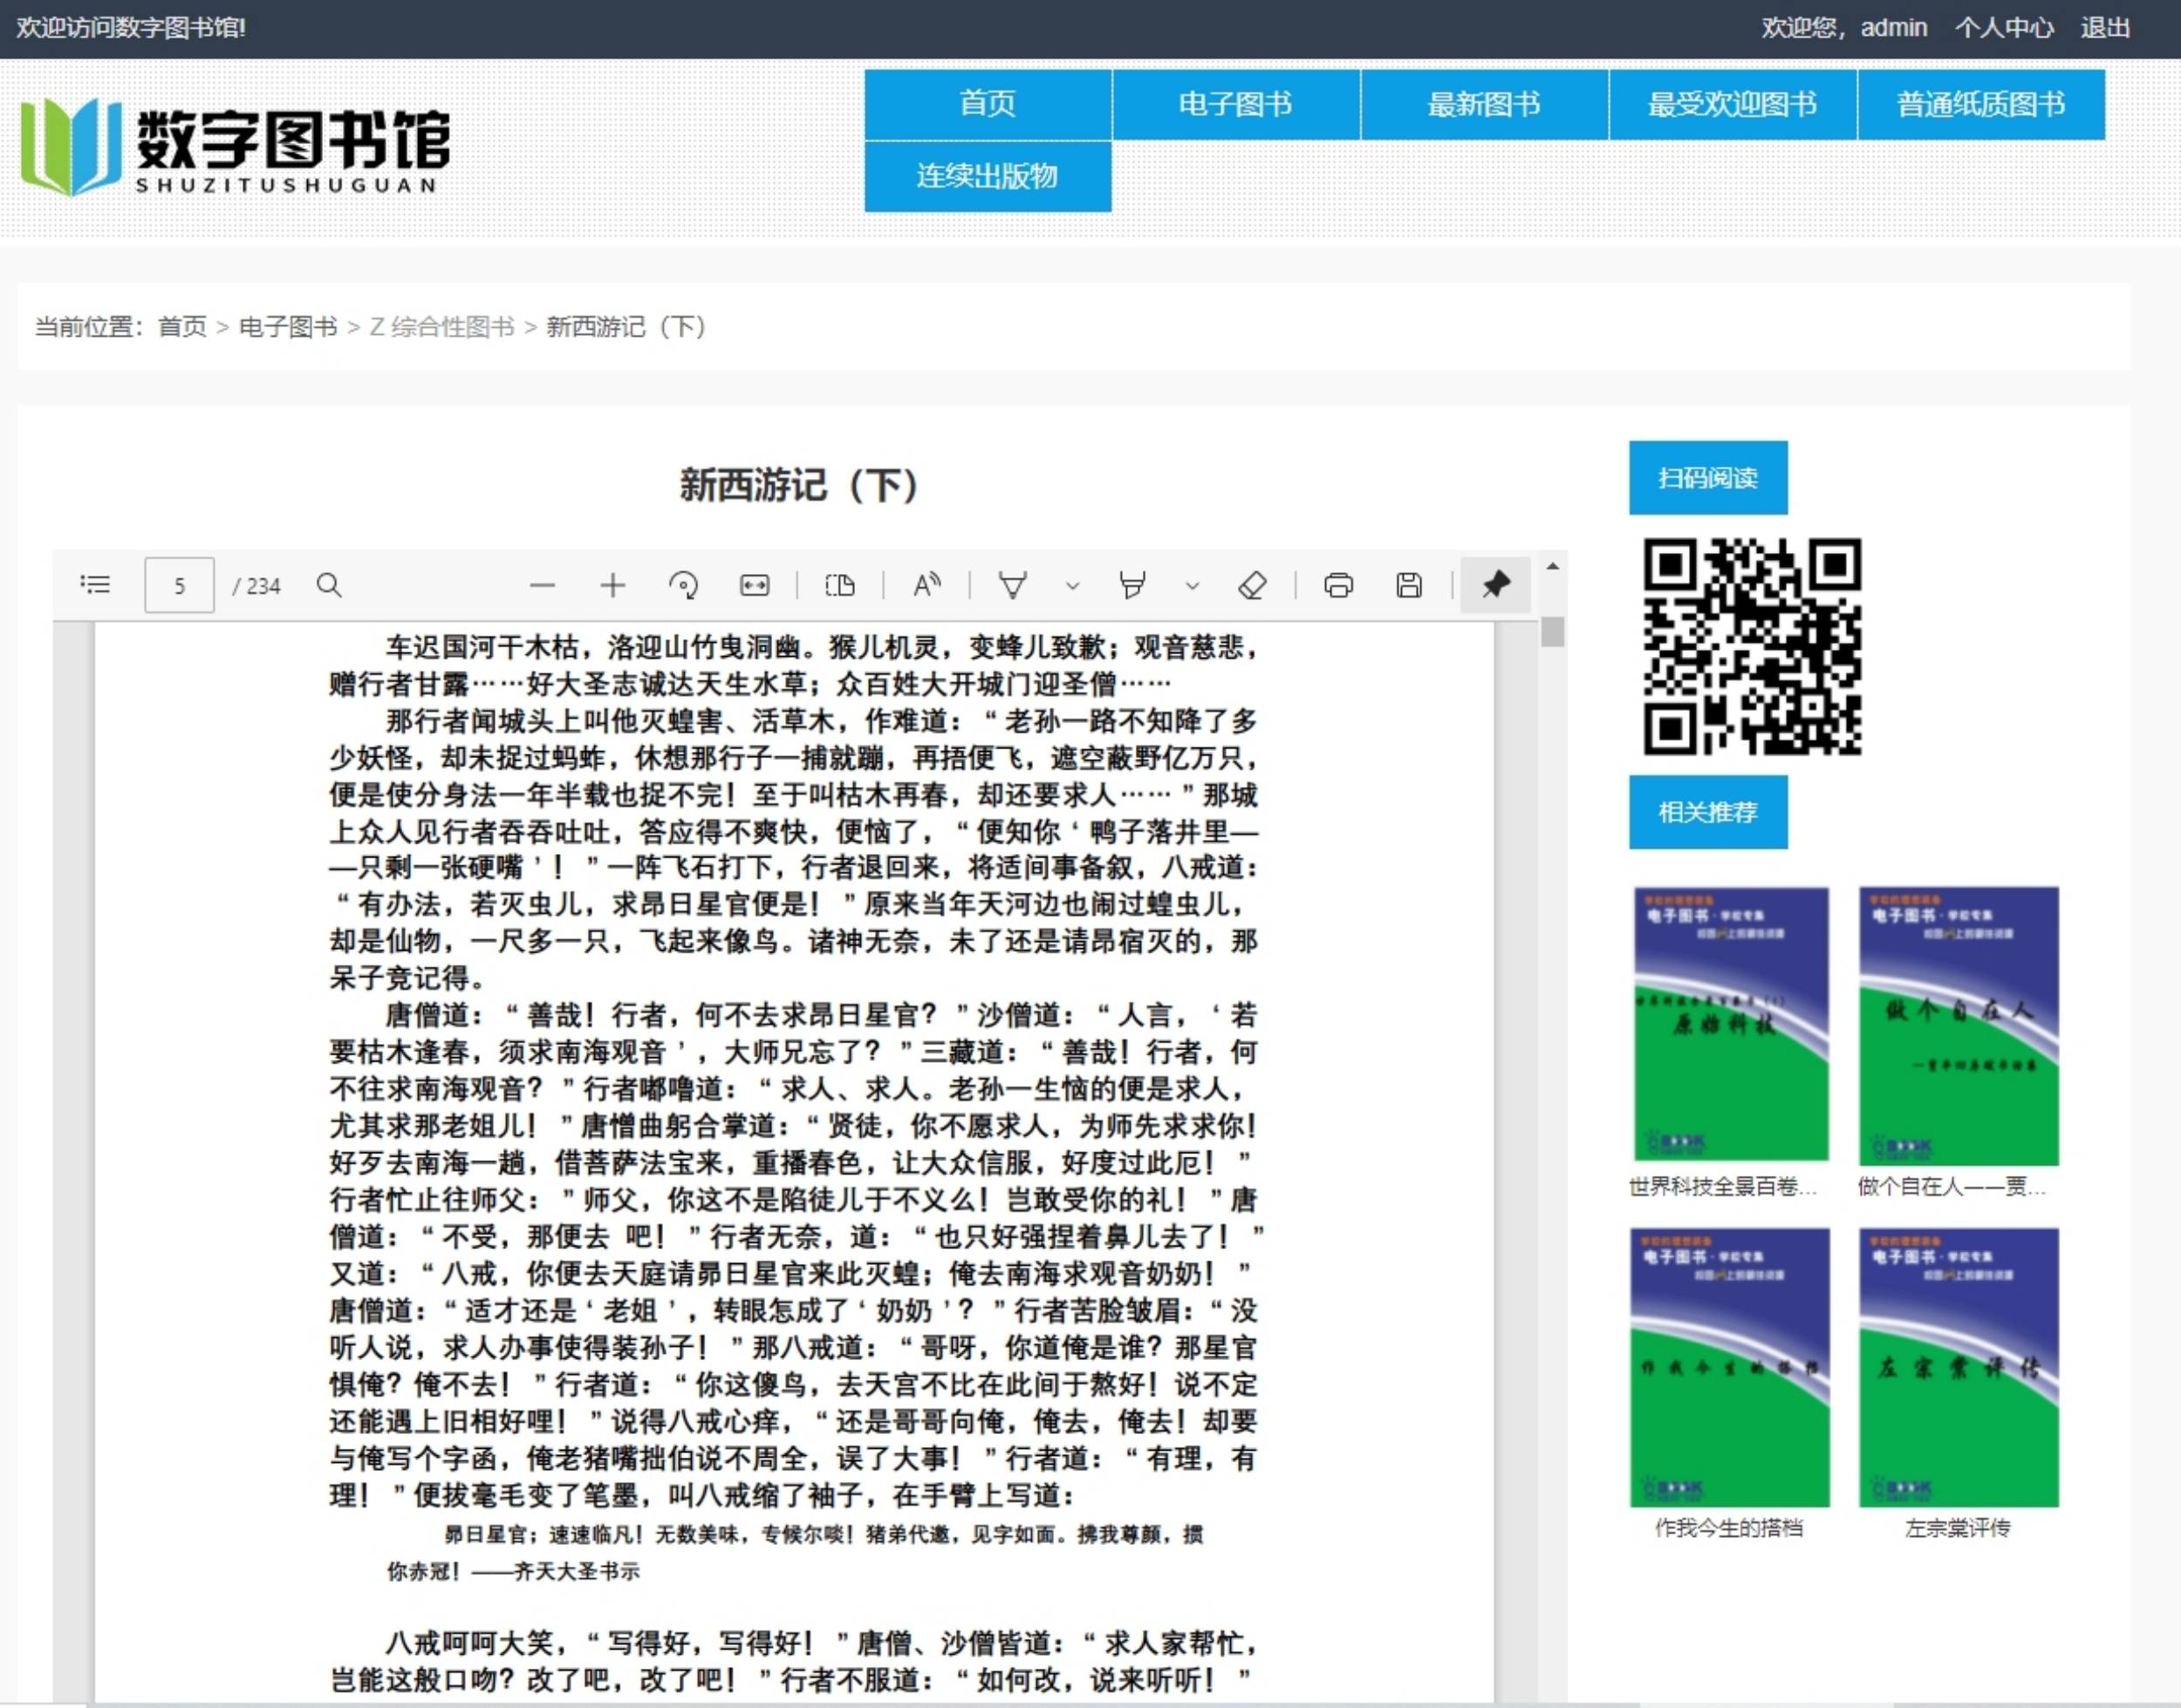Click the 退出 logout link
This screenshot has height=1708, width=2181.
coord(2105,28)
